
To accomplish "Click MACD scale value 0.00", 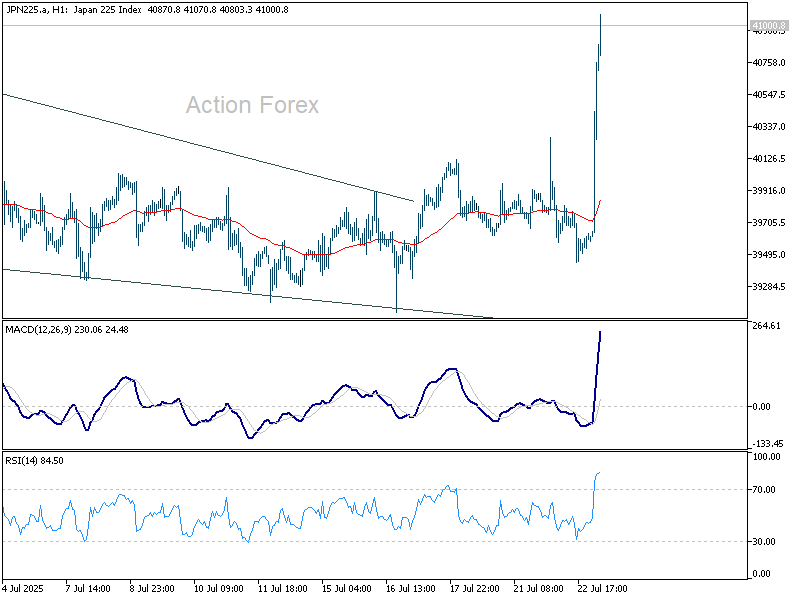I will pos(761,407).
